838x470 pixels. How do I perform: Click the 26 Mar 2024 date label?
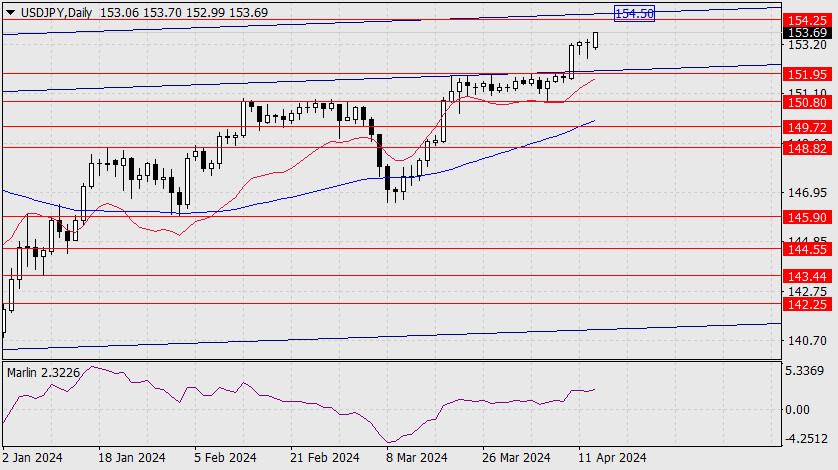click(516, 458)
